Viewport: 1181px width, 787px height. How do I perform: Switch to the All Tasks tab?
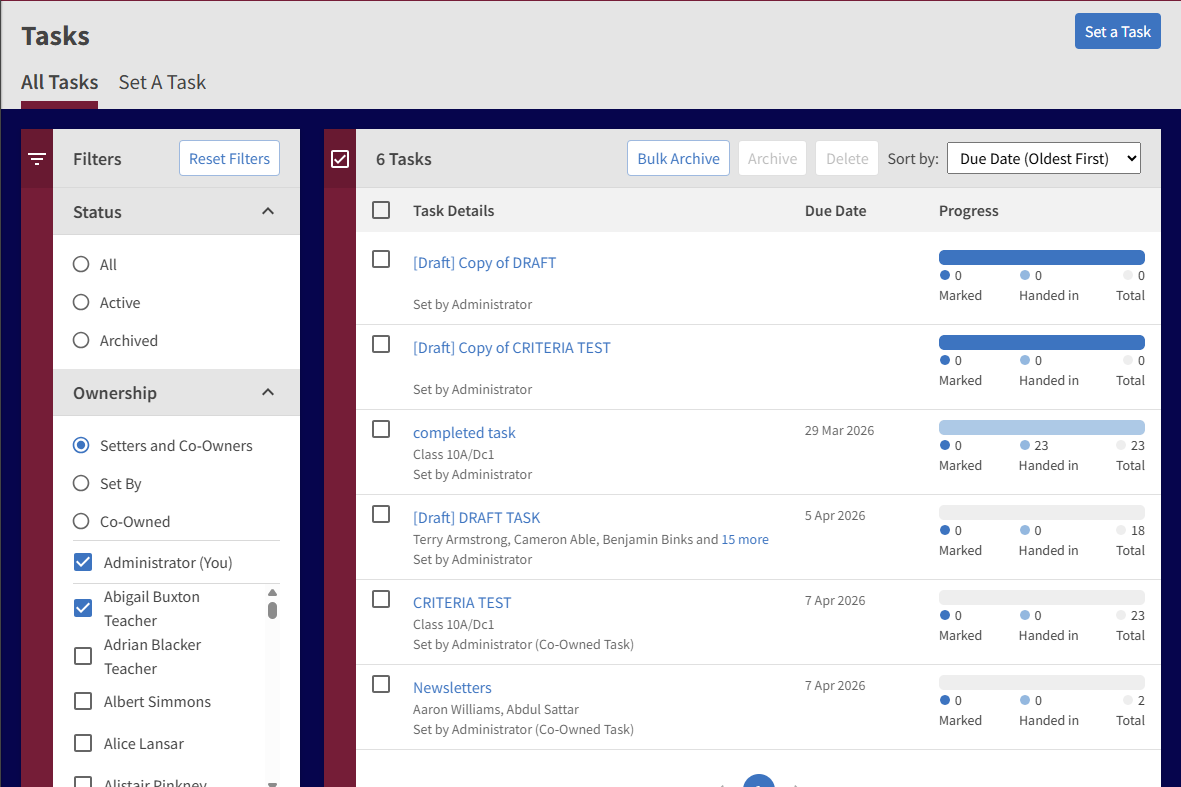(60, 82)
